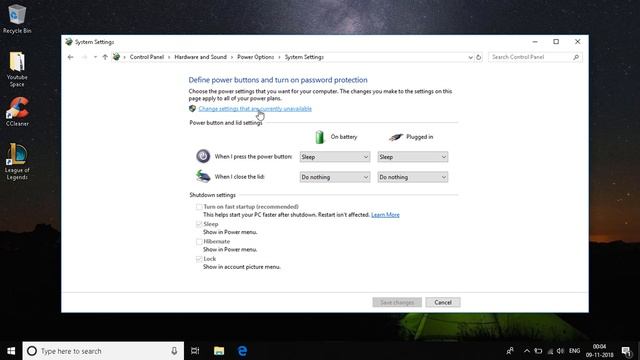Viewport: 640px width, 360px height.
Task: Expand the address bar history dropdown
Action: coord(470,58)
